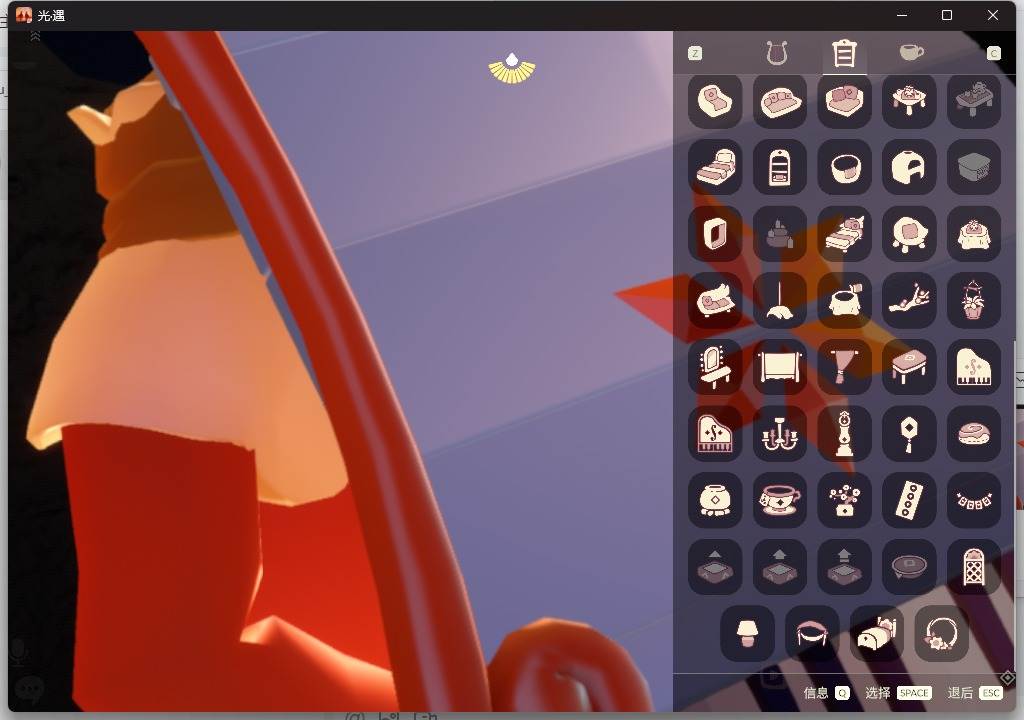Choose the three-dot tile banner icon

909,500
